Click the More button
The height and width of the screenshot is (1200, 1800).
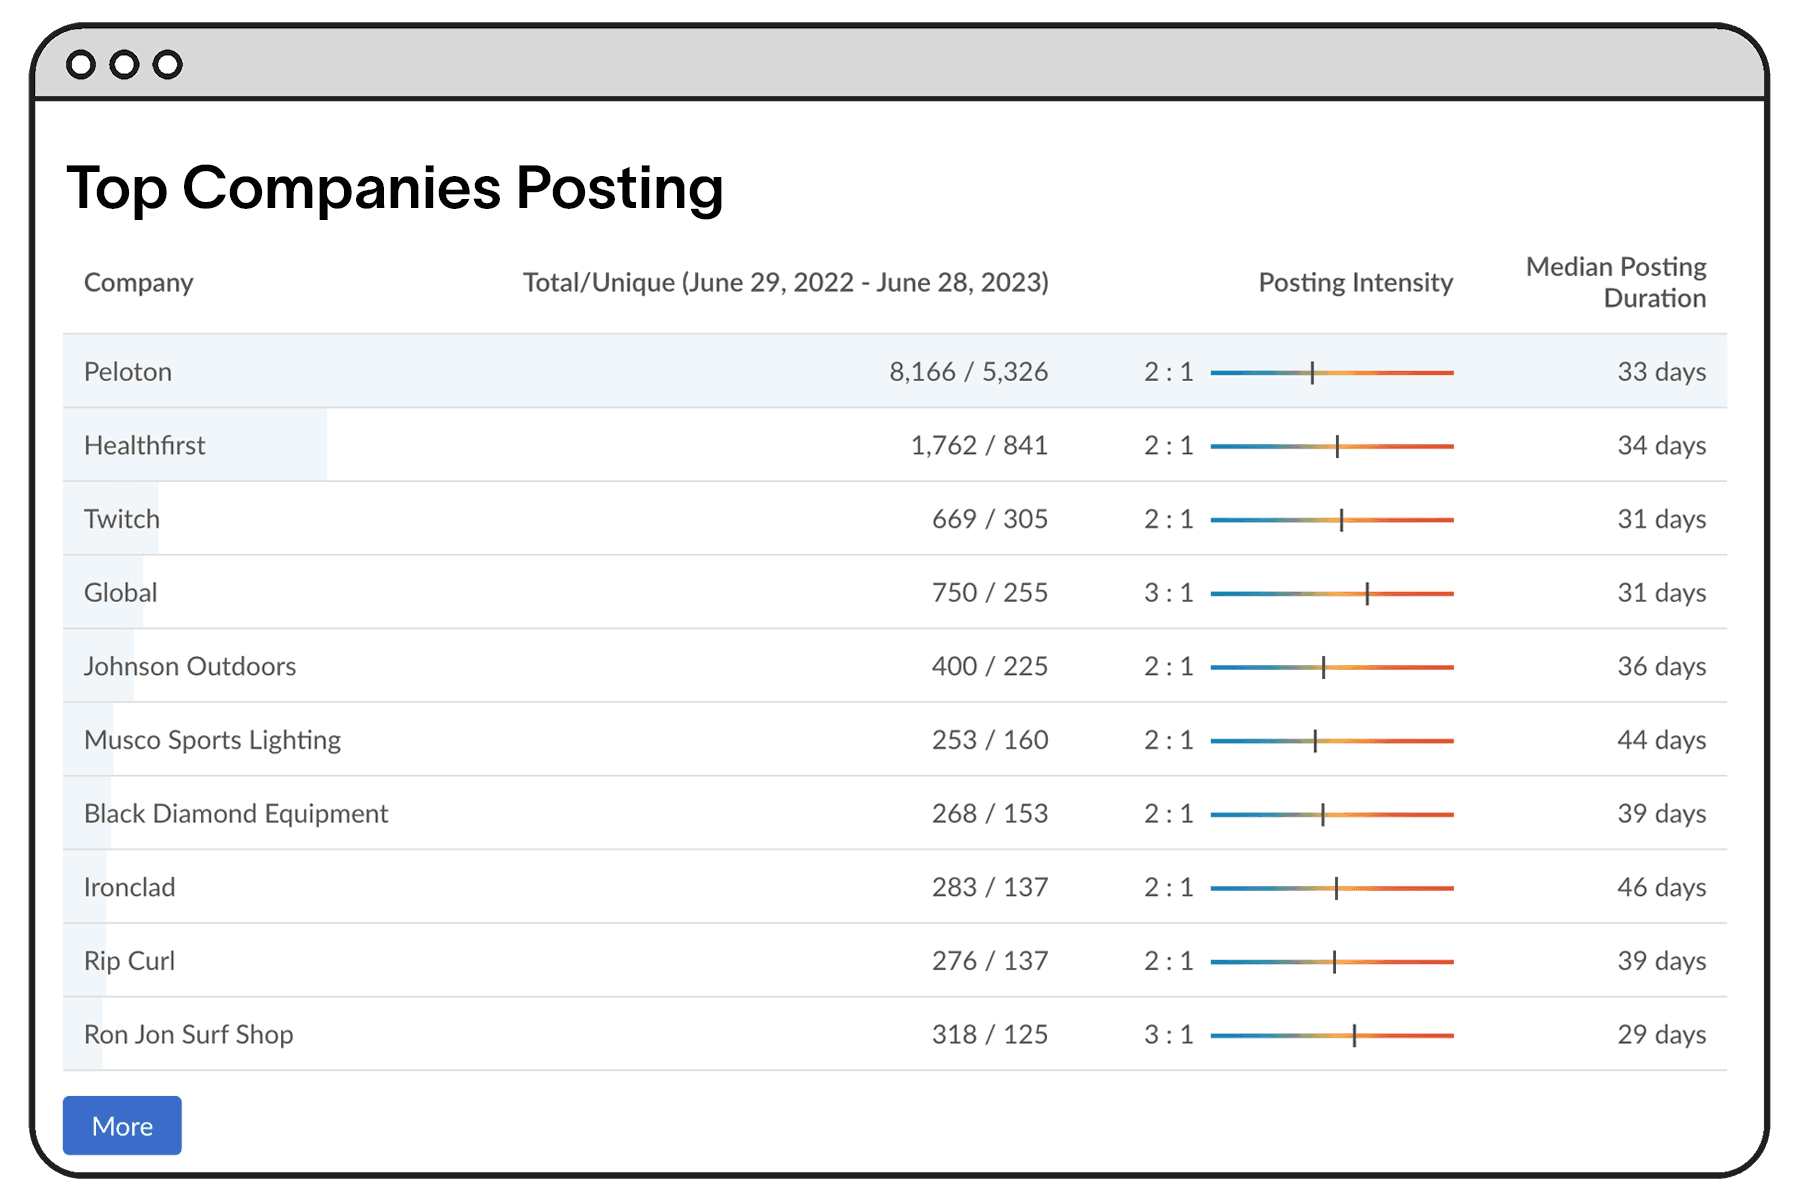tap(122, 1125)
